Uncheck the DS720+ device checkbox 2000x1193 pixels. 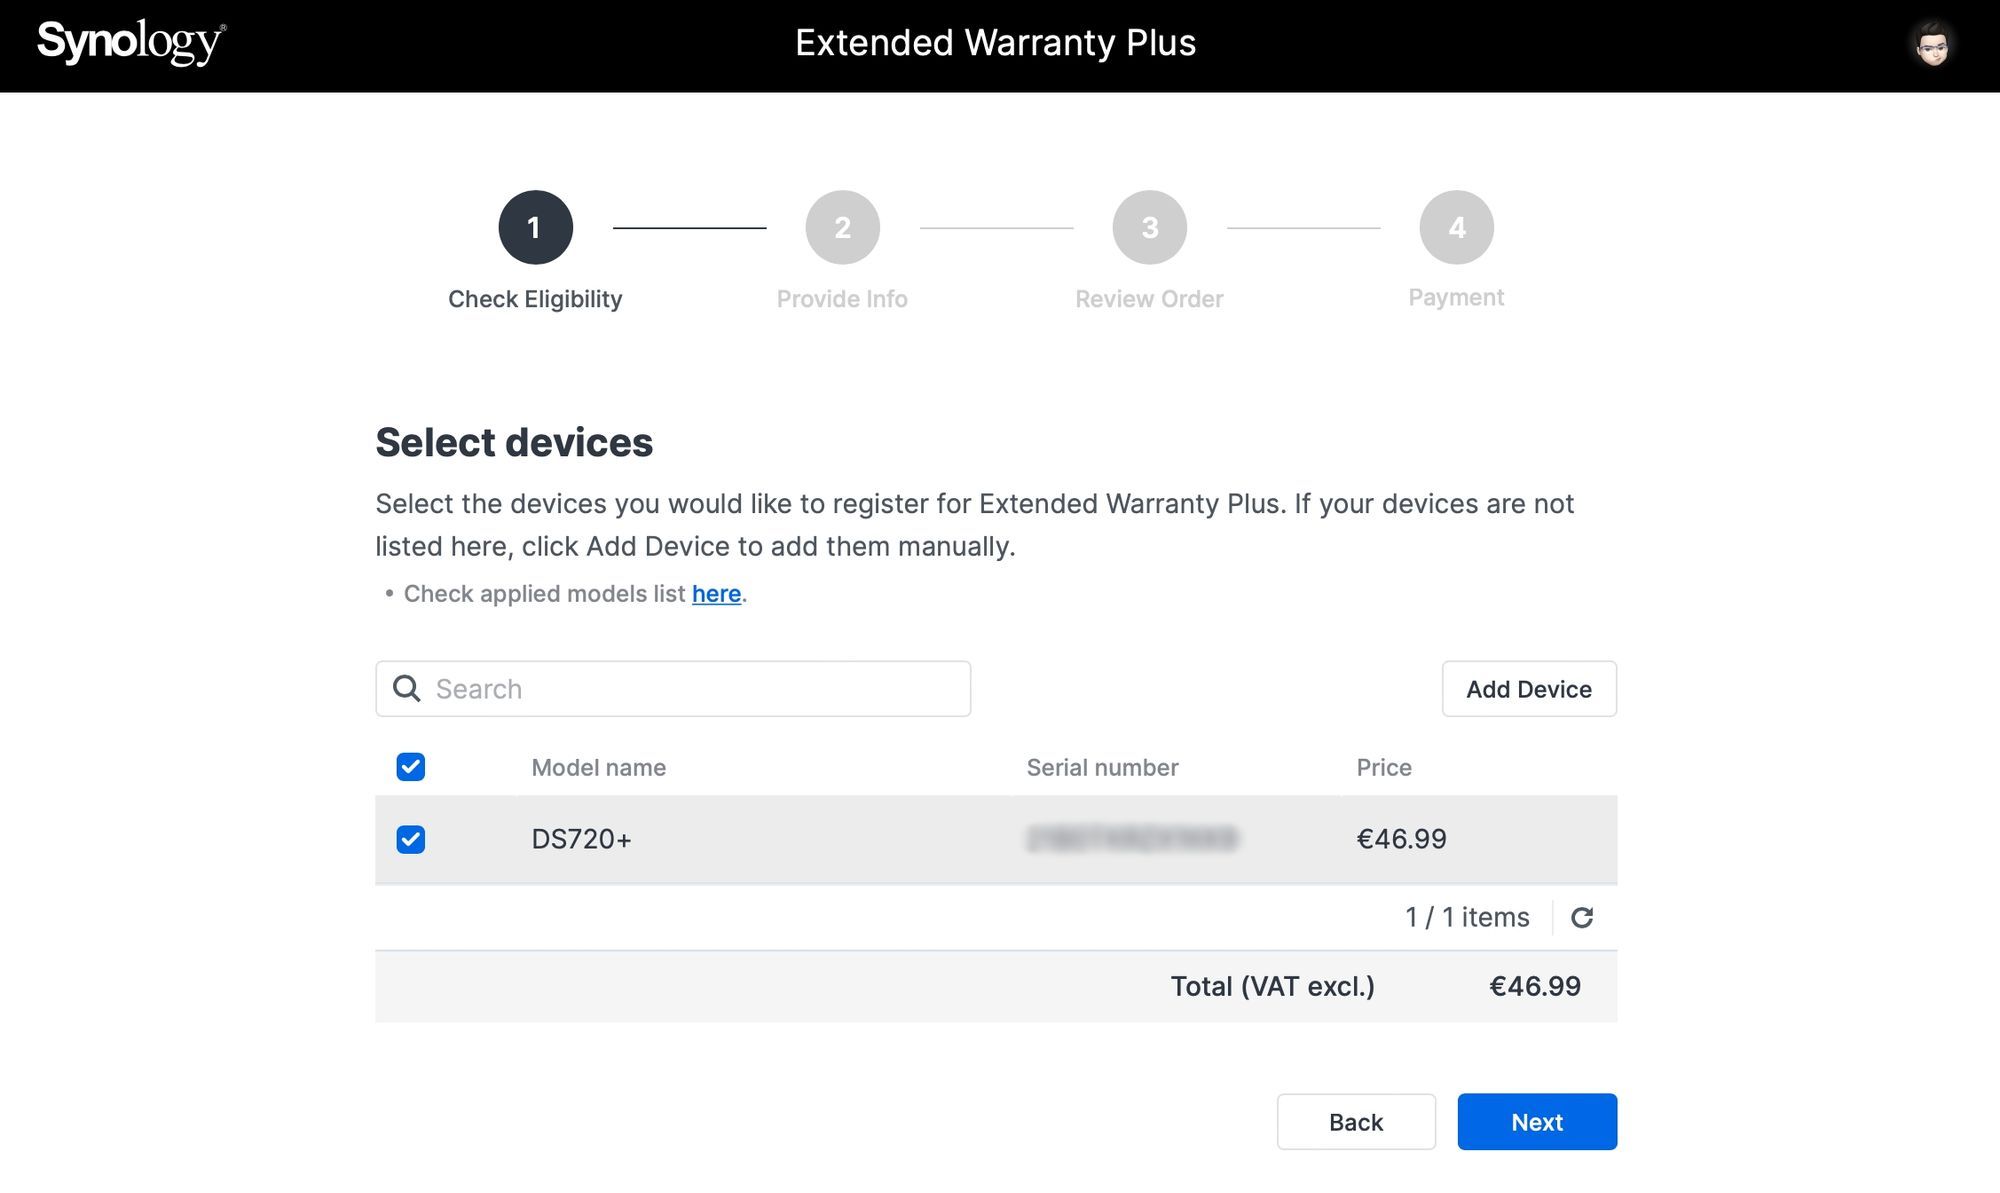point(410,839)
